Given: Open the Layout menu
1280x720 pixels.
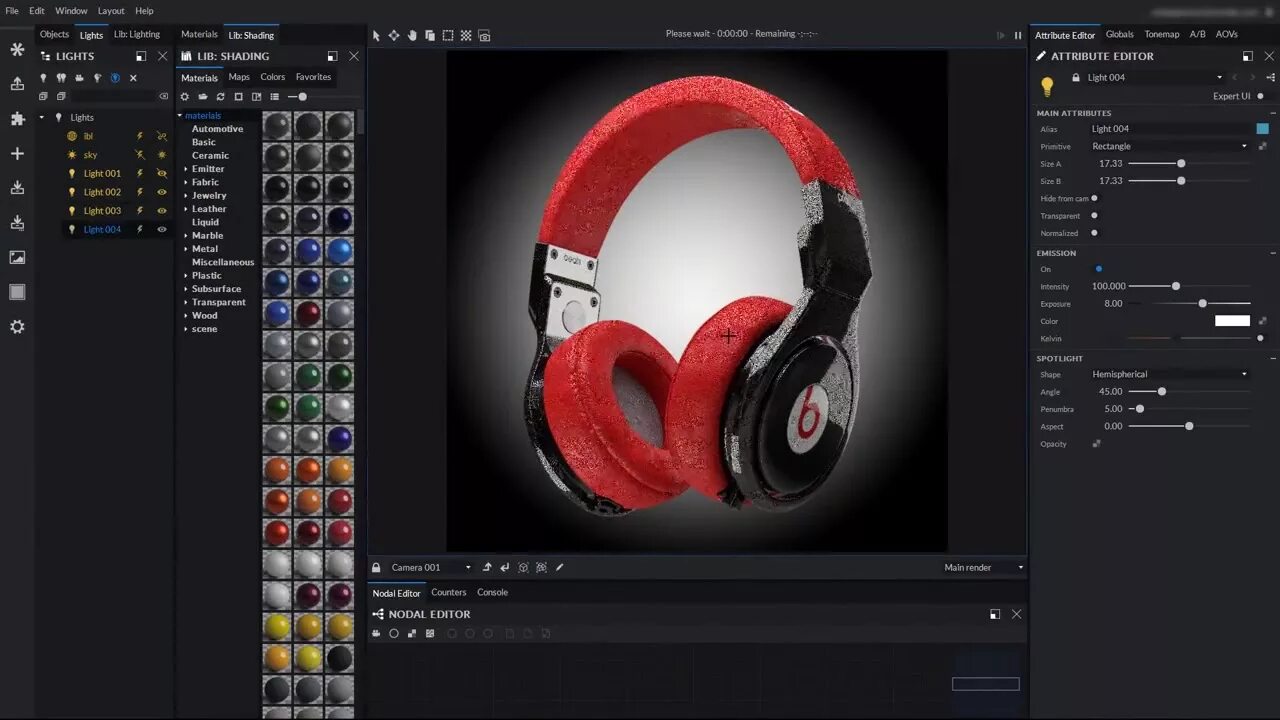Looking at the screenshot, I should (111, 10).
